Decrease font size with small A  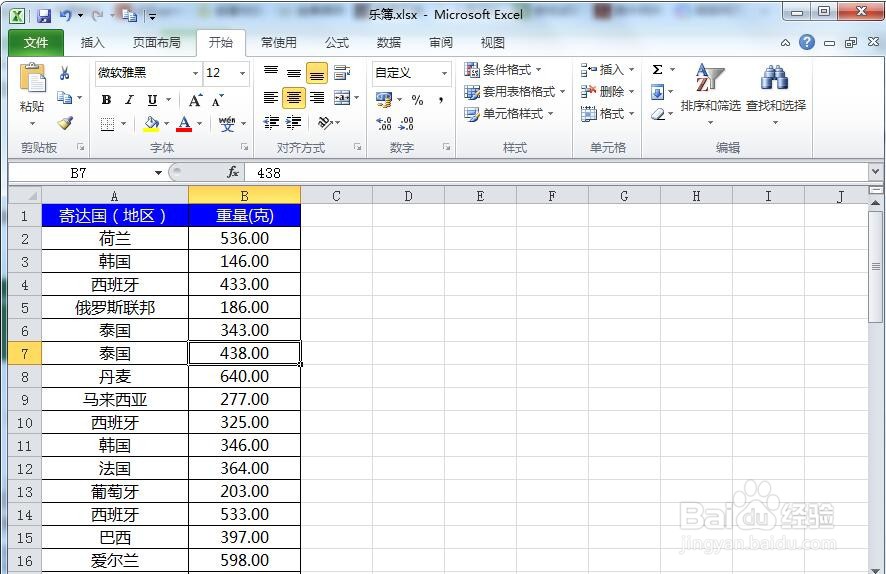[x=218, y=101]
